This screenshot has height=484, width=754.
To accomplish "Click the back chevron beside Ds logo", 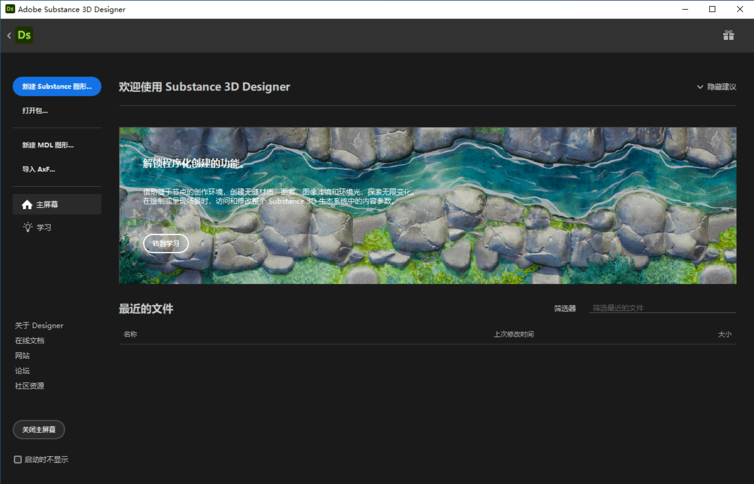I will coord(9,36).
